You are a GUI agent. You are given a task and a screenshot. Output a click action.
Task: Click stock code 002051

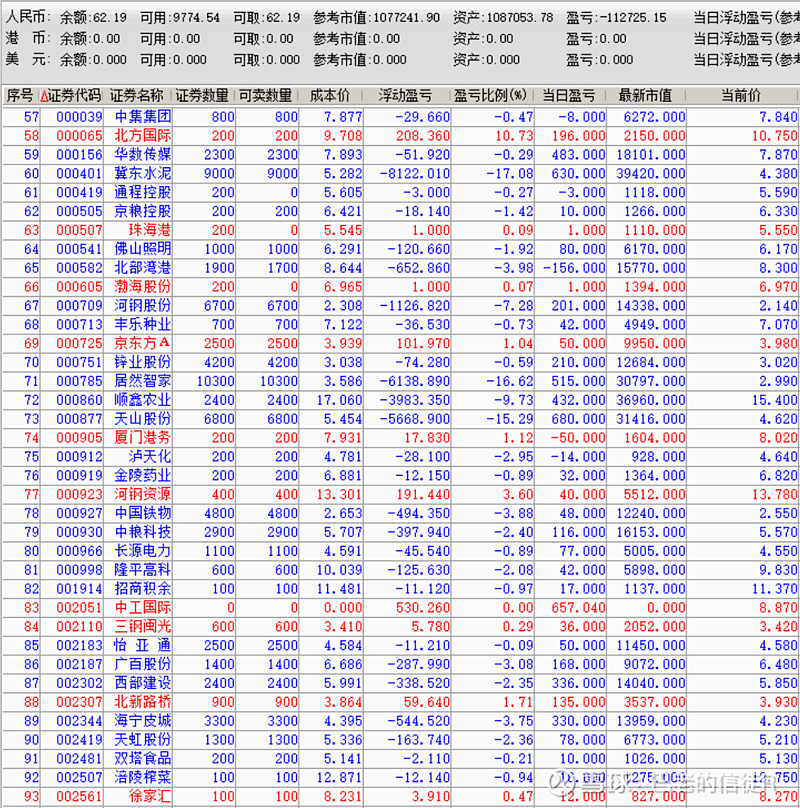79,608
